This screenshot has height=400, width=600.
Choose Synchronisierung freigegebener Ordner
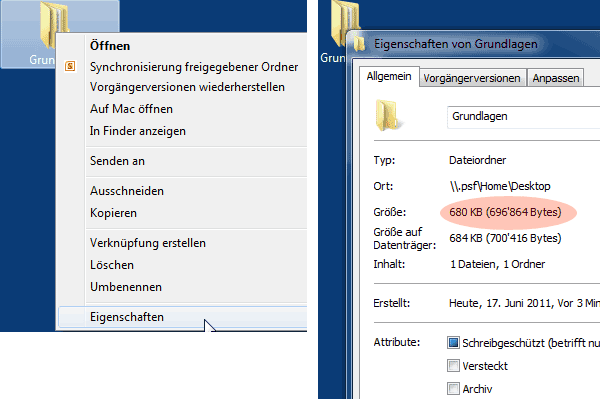pos(180,67)
